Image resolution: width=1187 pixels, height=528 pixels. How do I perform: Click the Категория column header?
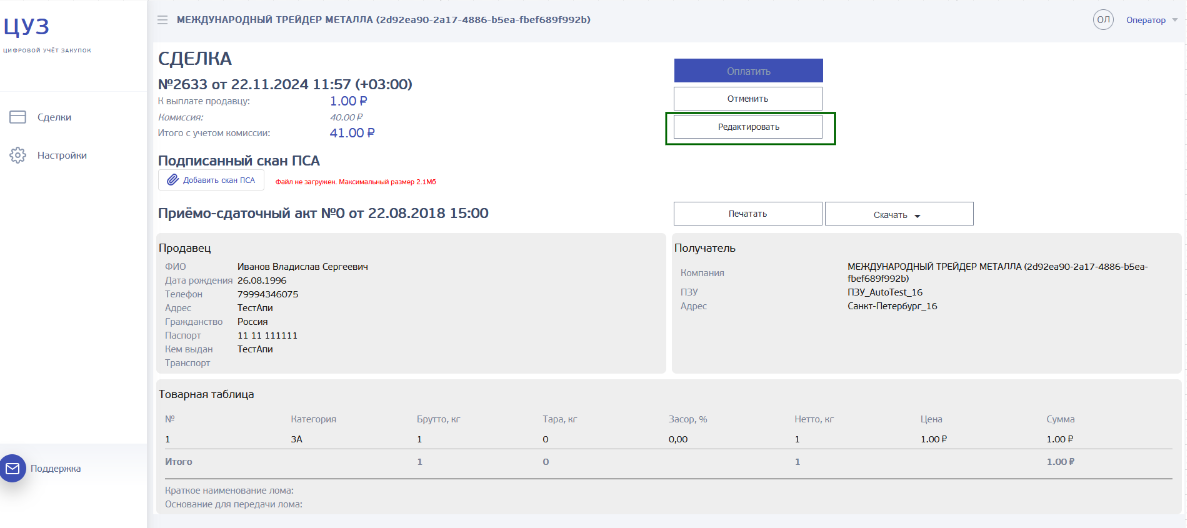coord(313,419)
